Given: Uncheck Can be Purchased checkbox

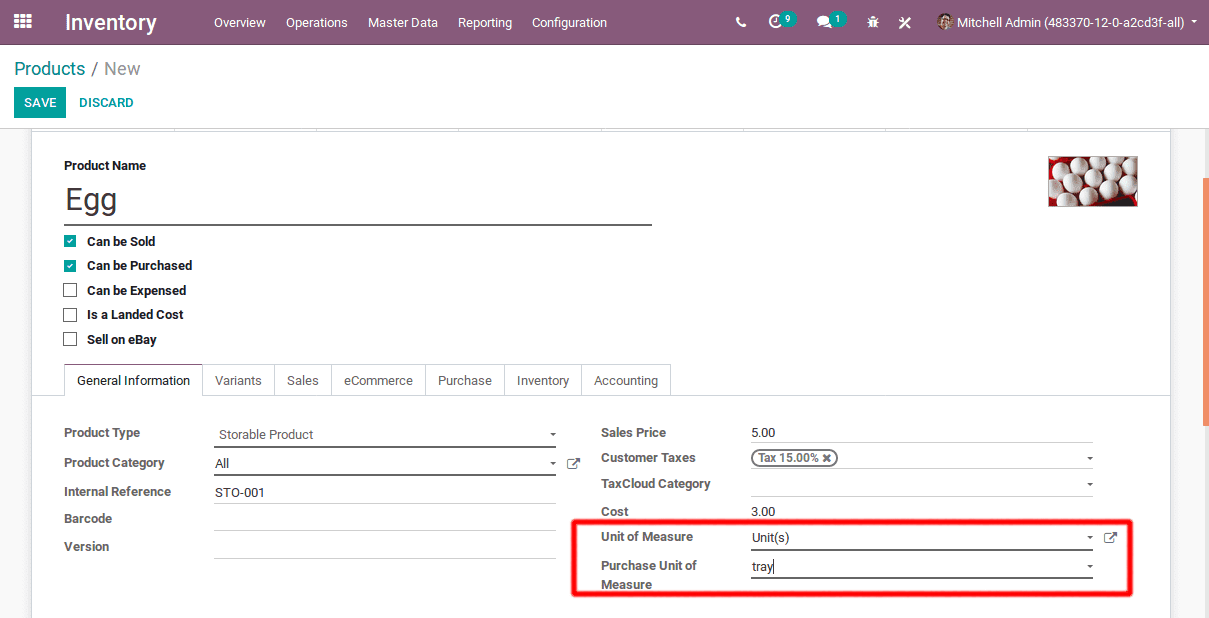Looking at the screenshot, I should tap(70, 266).
